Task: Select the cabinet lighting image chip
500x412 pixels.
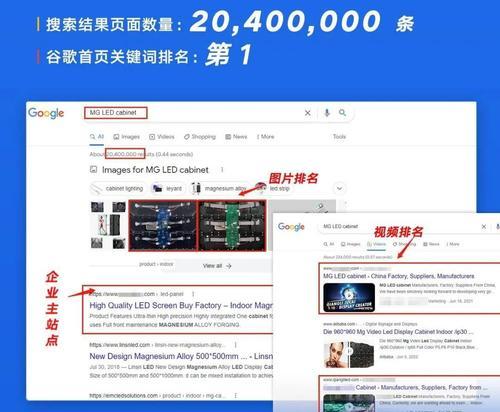Action: [x=117, y=189]
